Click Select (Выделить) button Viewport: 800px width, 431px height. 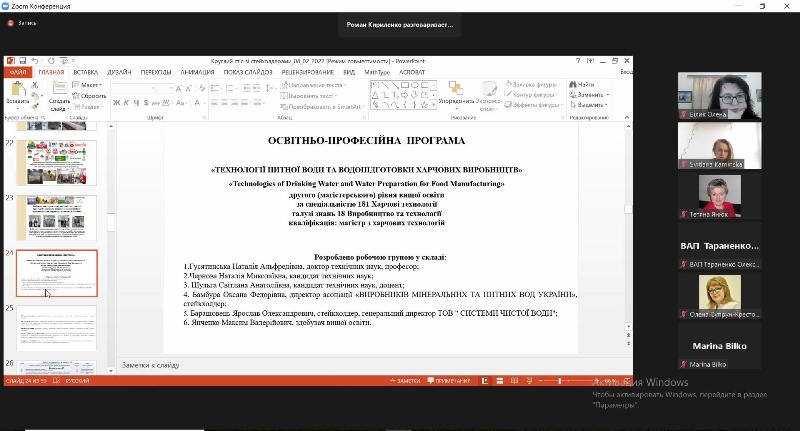589,105
